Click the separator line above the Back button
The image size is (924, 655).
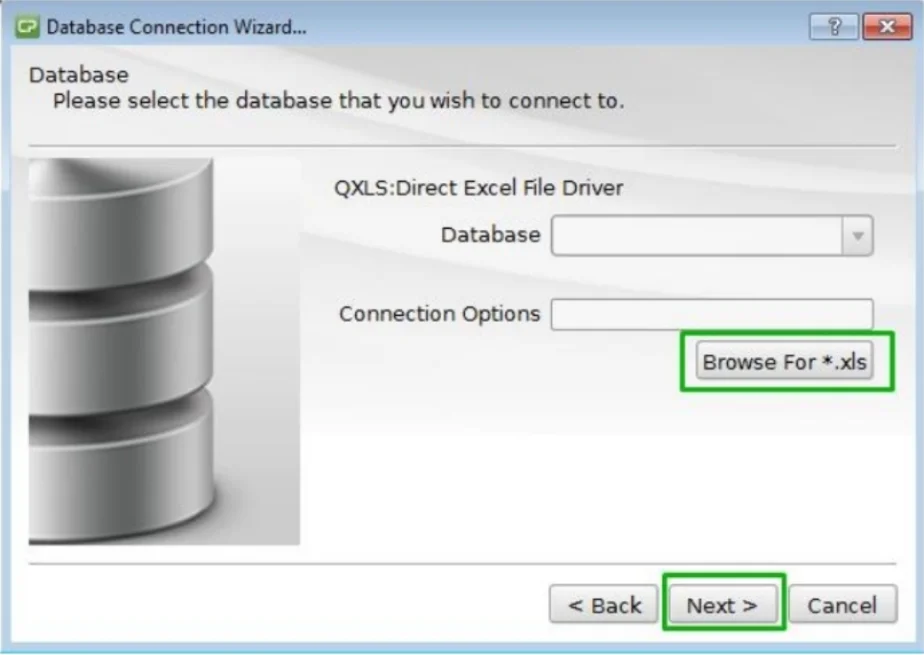click(463, 564)
